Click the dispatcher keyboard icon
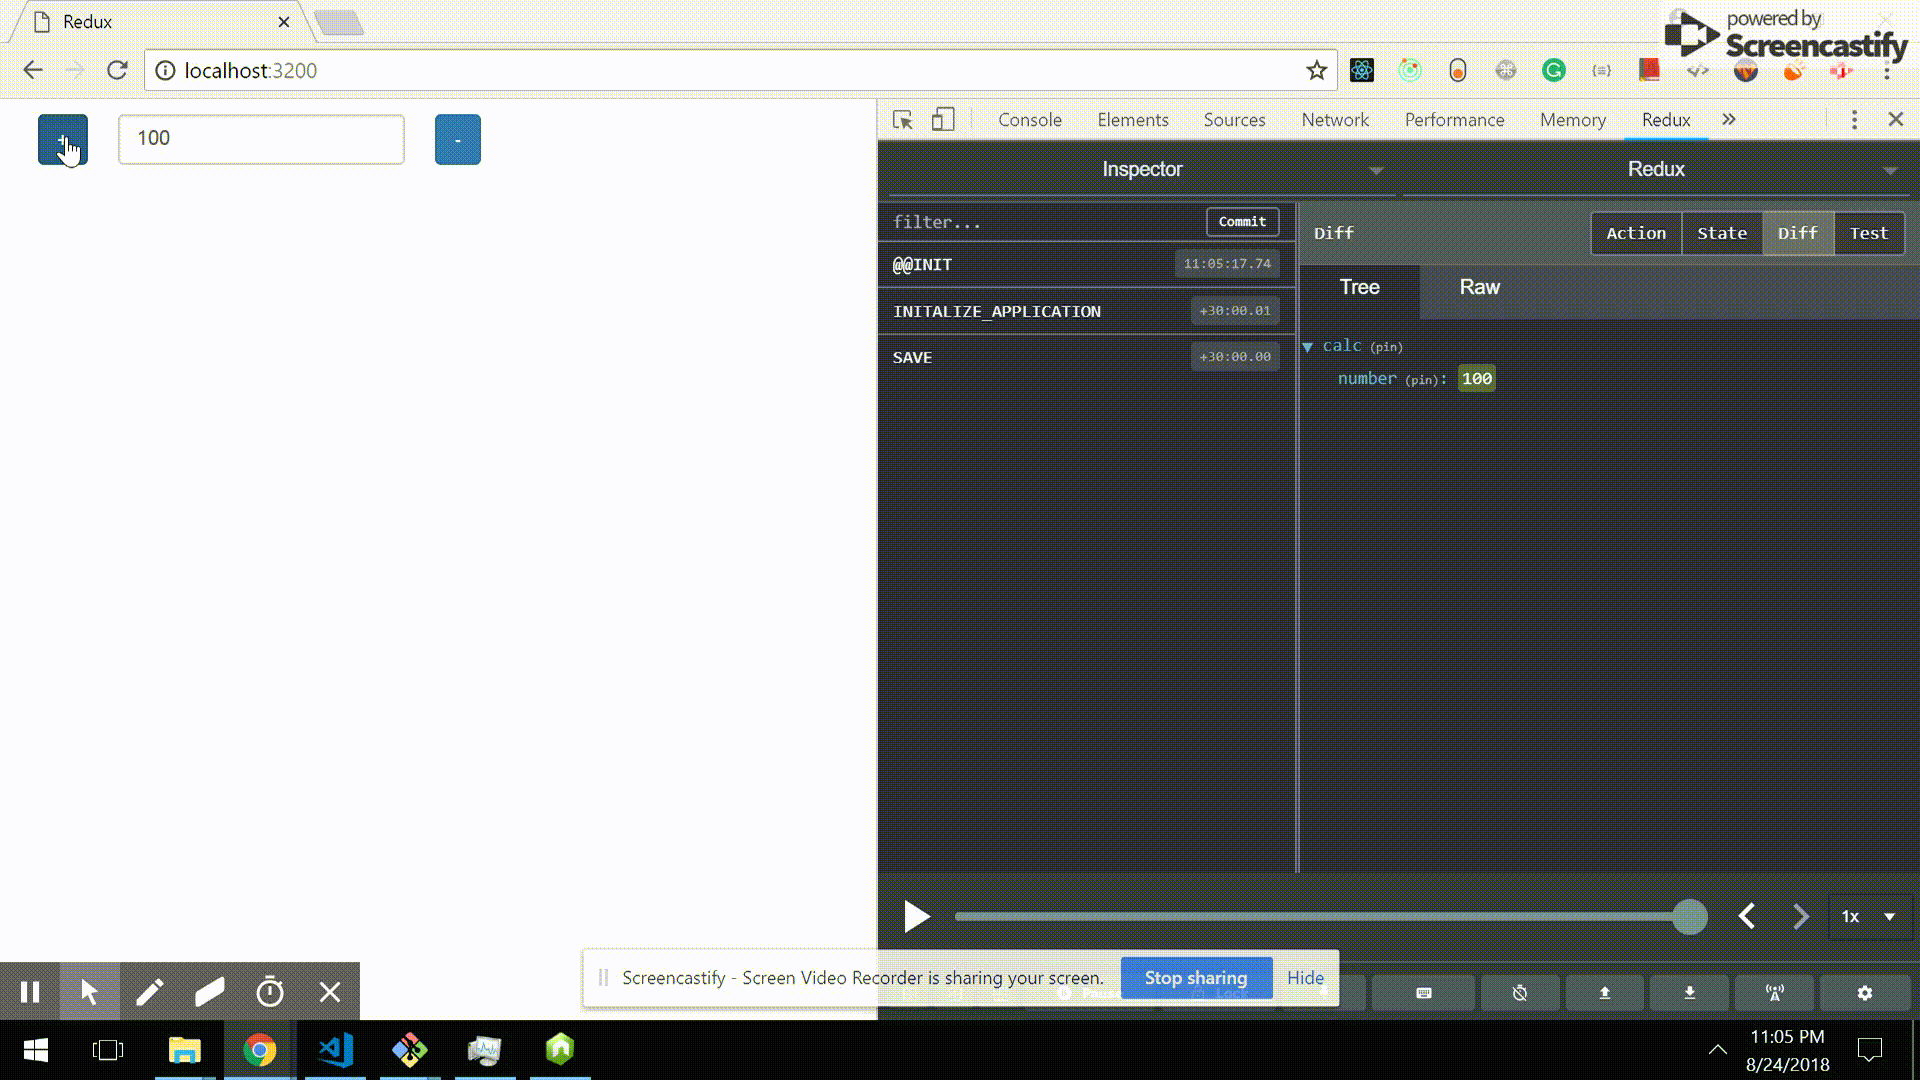This screenshot has height=1080, width=1920. pos(1424,993)
